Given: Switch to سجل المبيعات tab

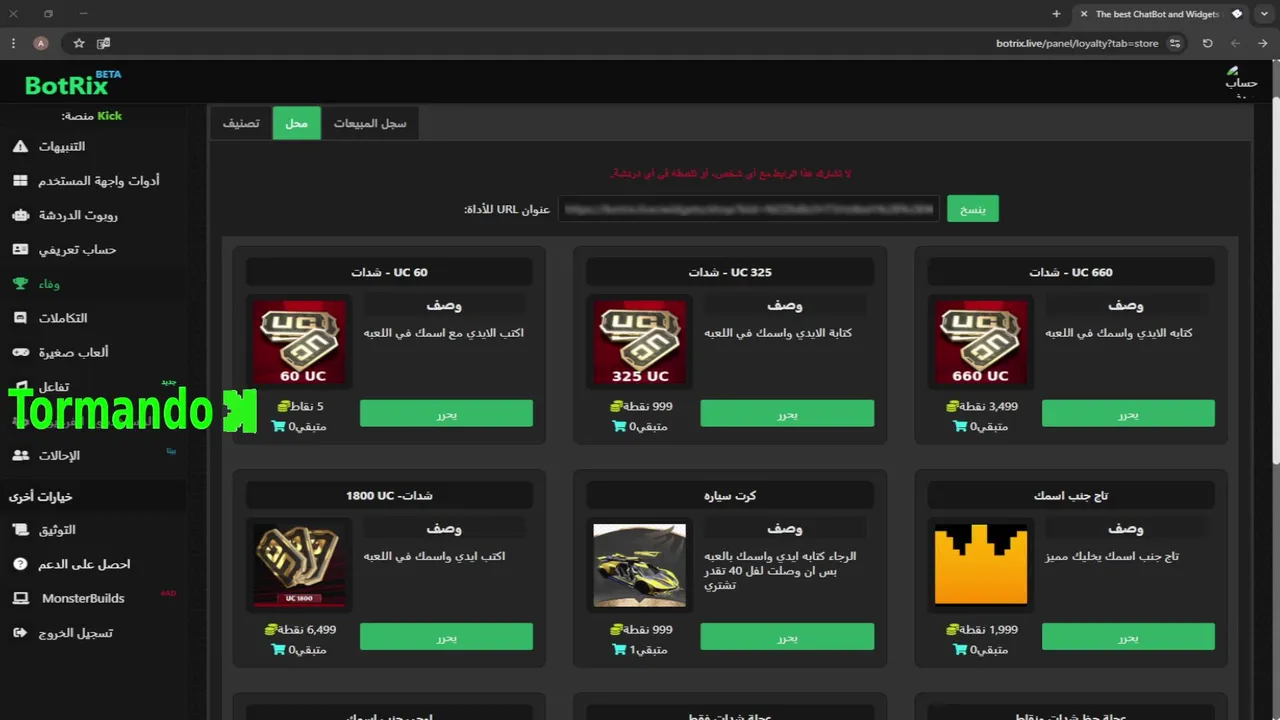Looking at the screenshot, I should pyautogui.click(x=370, y=123).
